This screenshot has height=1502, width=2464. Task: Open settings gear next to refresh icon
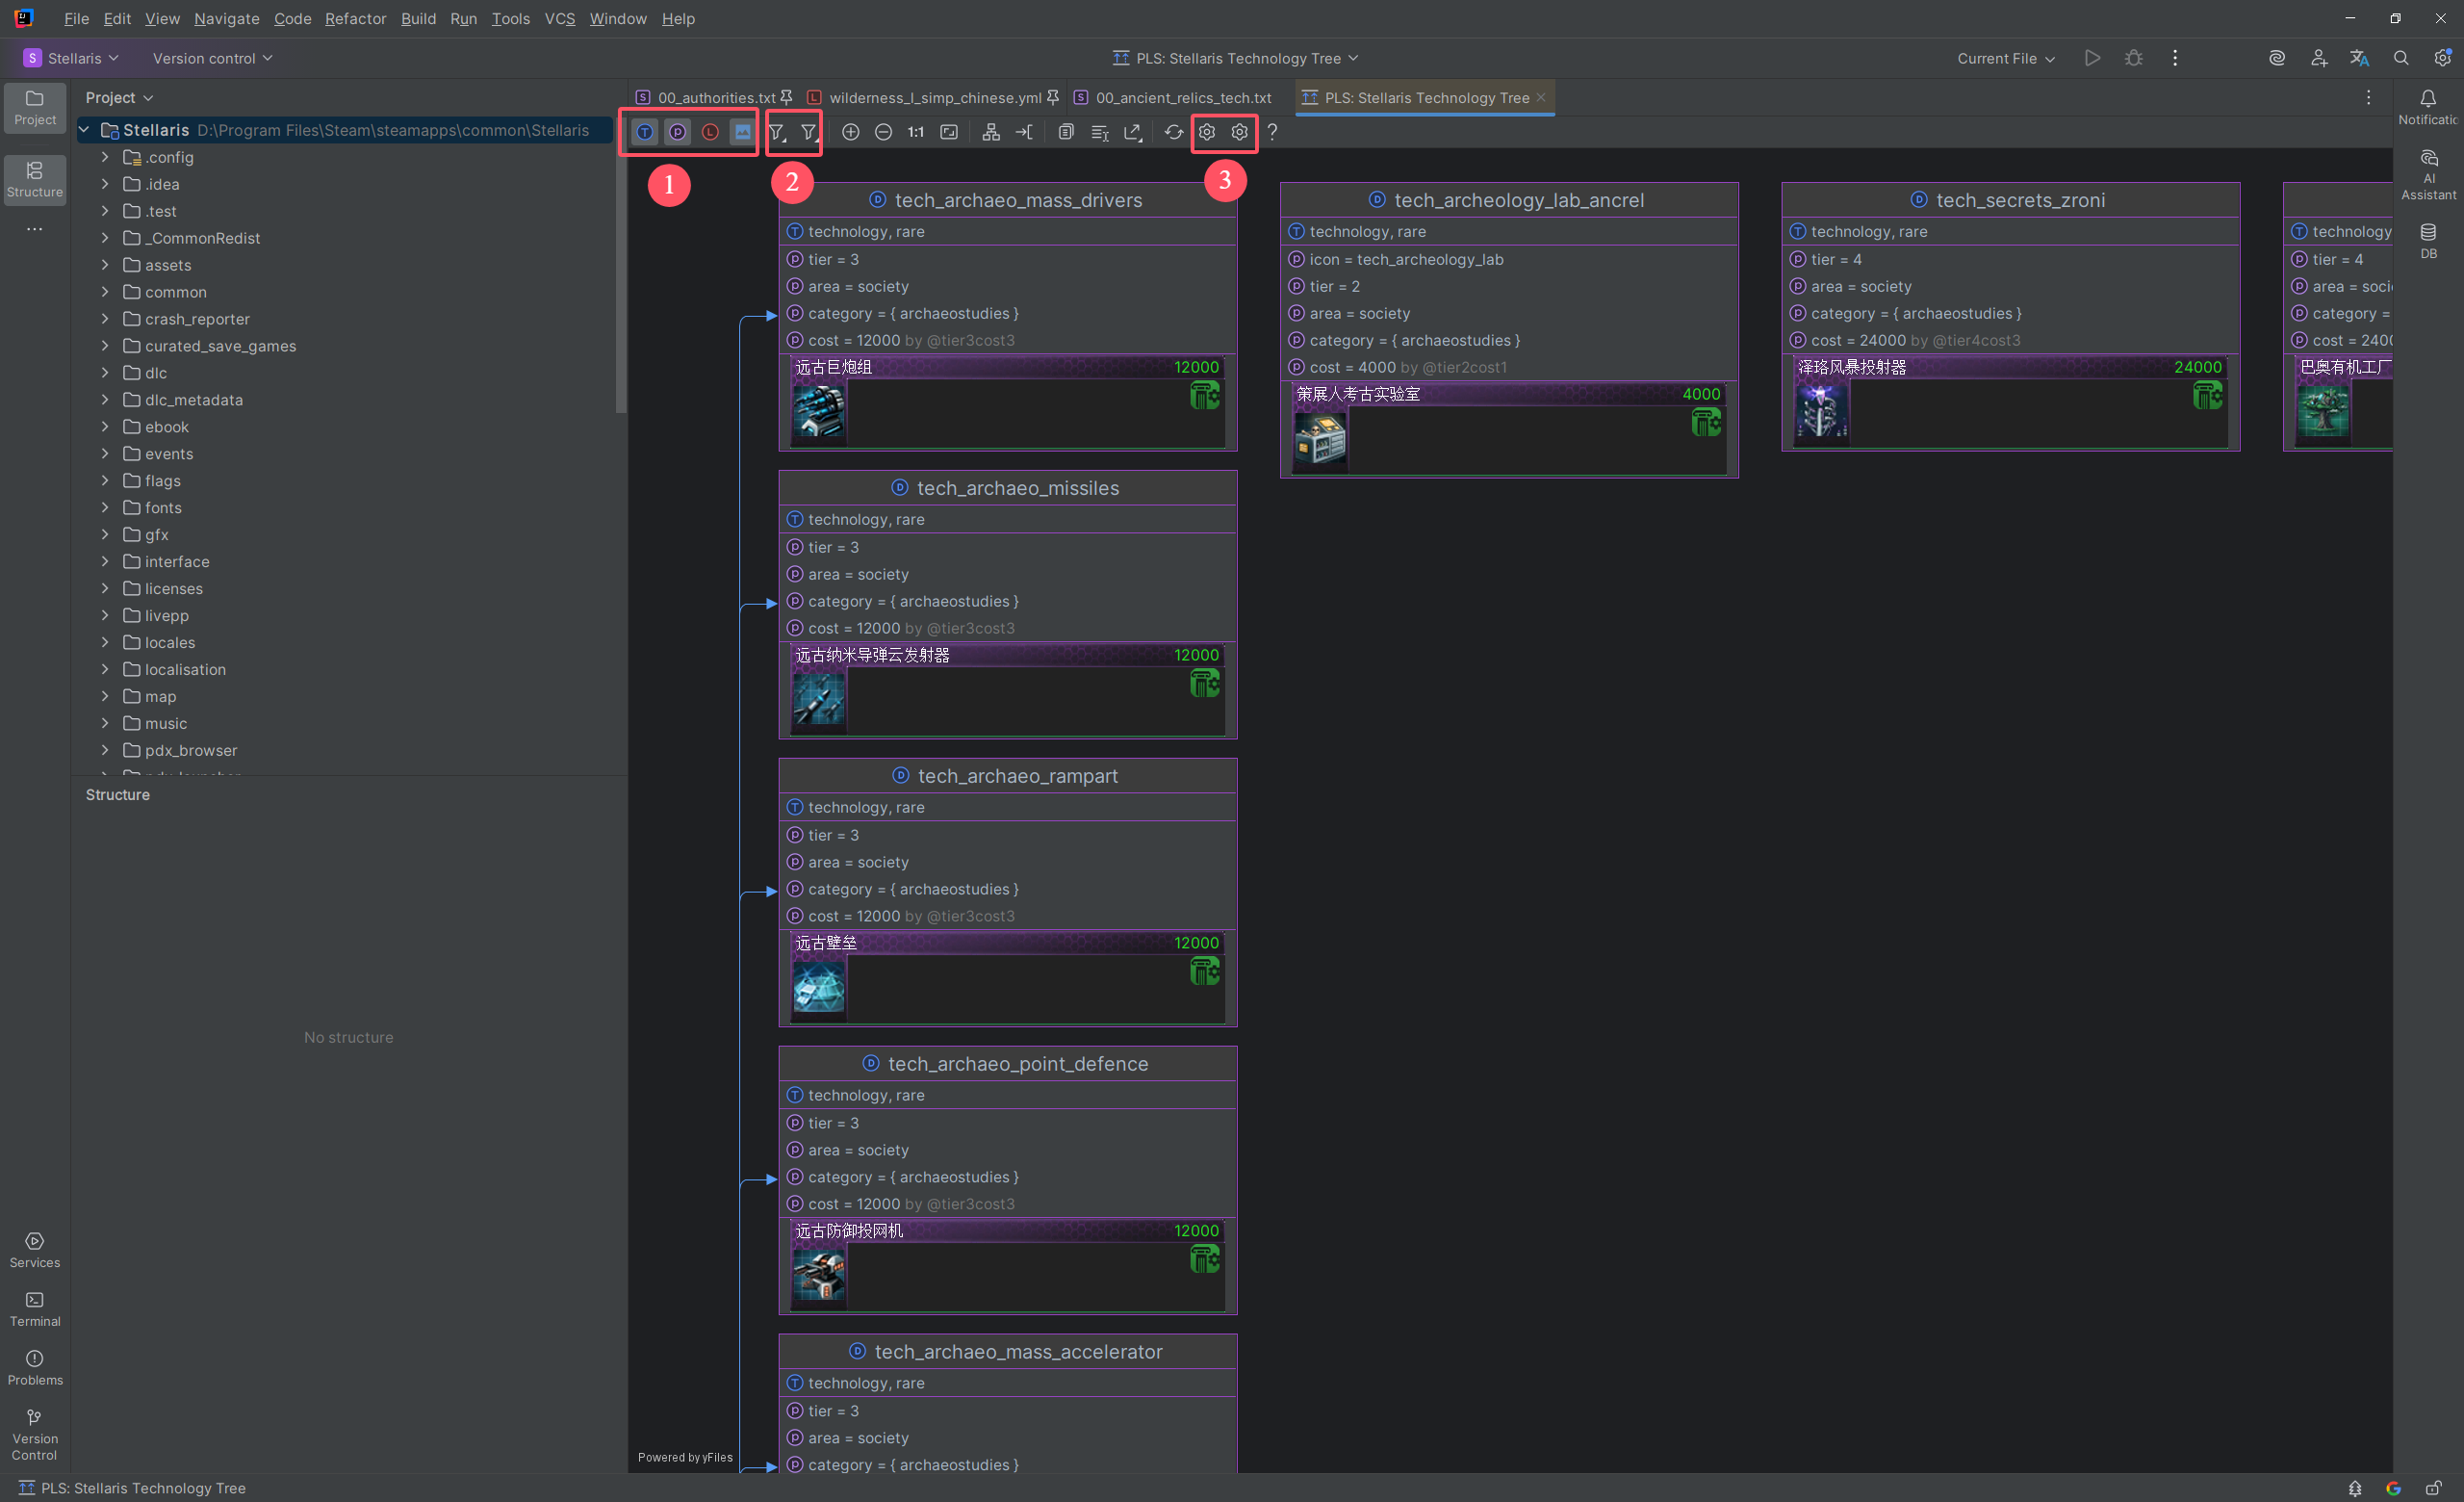click(x=1207, y=132)
